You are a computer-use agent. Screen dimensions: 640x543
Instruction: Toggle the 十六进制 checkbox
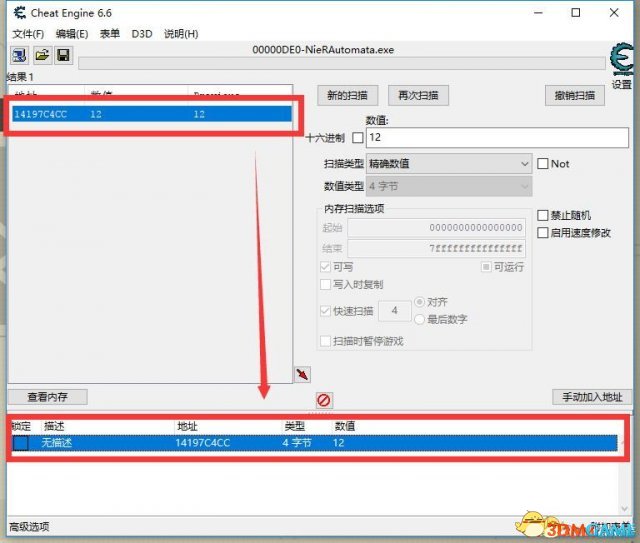coord(358,138)
